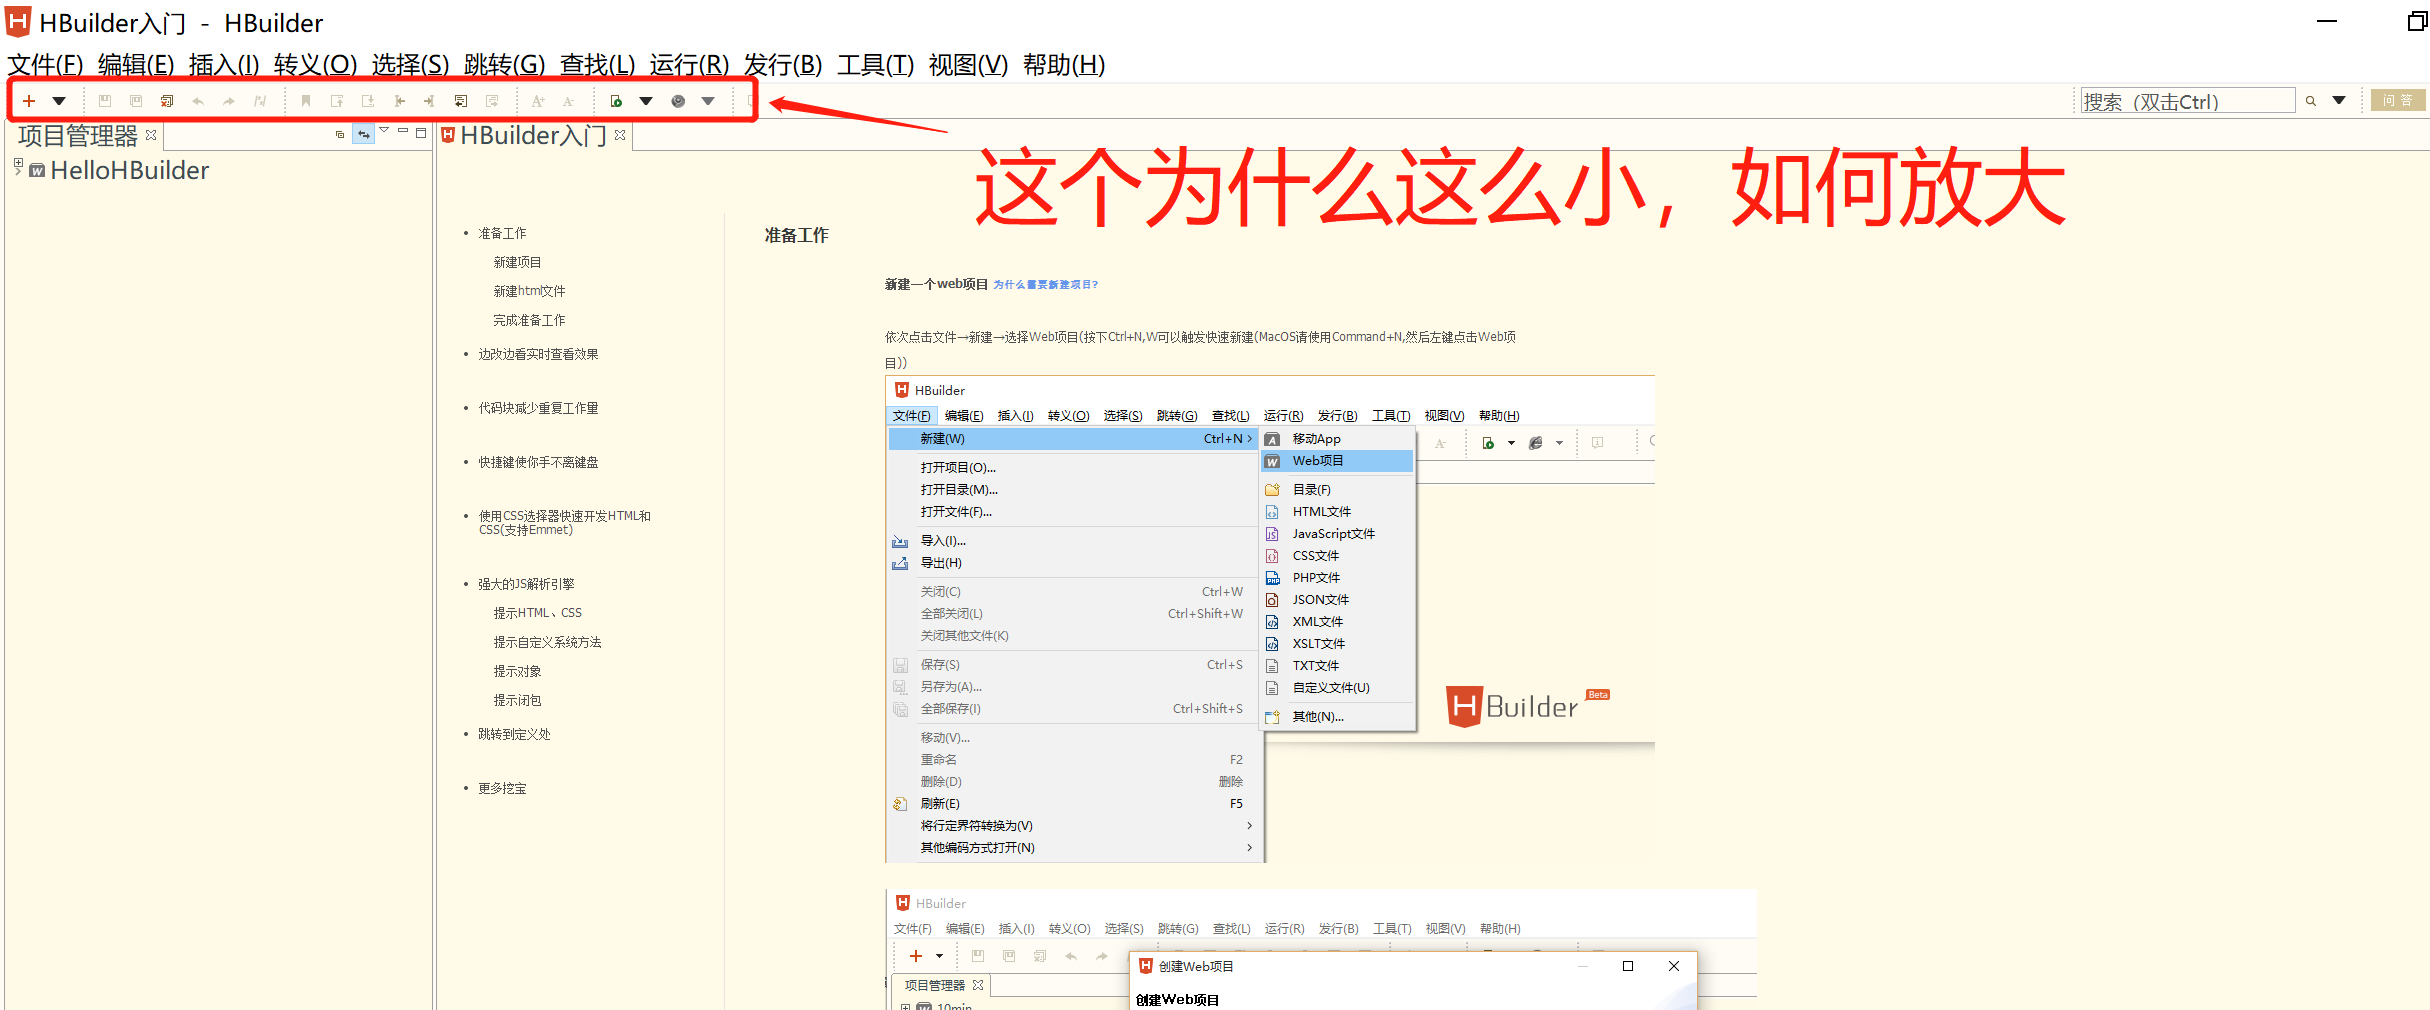Click the magnifier search icon
This screenshot has height=1010, width=2430.
coord(2311,101)
